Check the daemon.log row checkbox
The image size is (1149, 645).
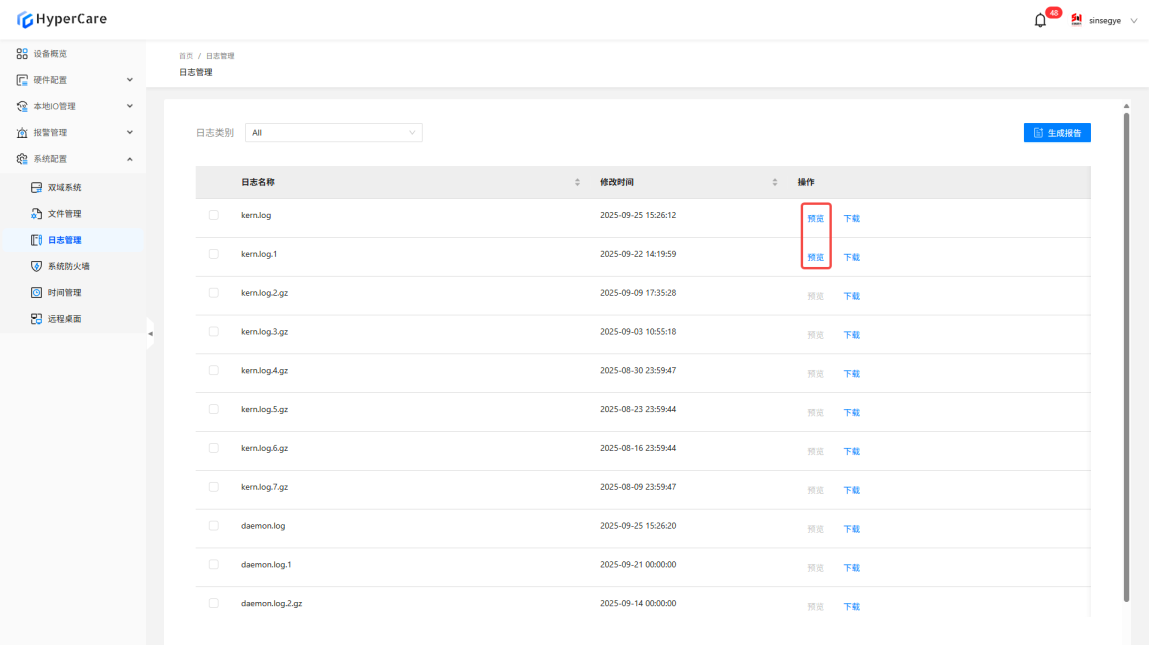[213, 525]
